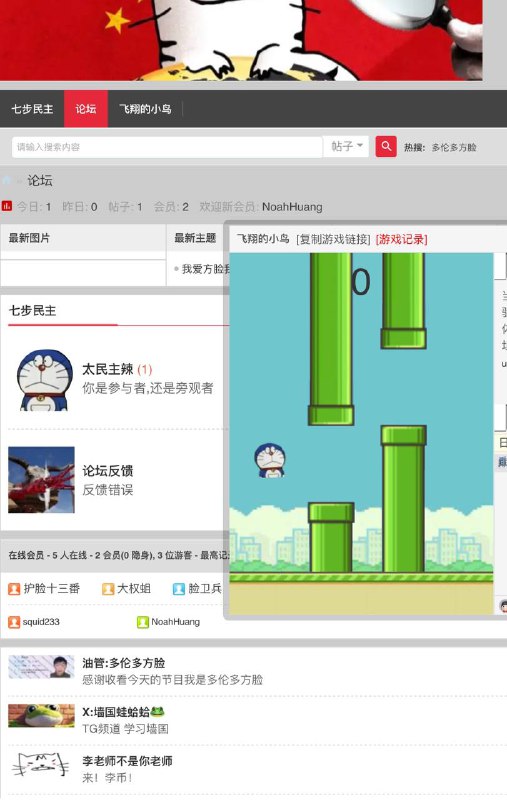Open the 油管:多伦多方脸 link
507x800 pixels.
pyautogui.click(x=123, y=663)
